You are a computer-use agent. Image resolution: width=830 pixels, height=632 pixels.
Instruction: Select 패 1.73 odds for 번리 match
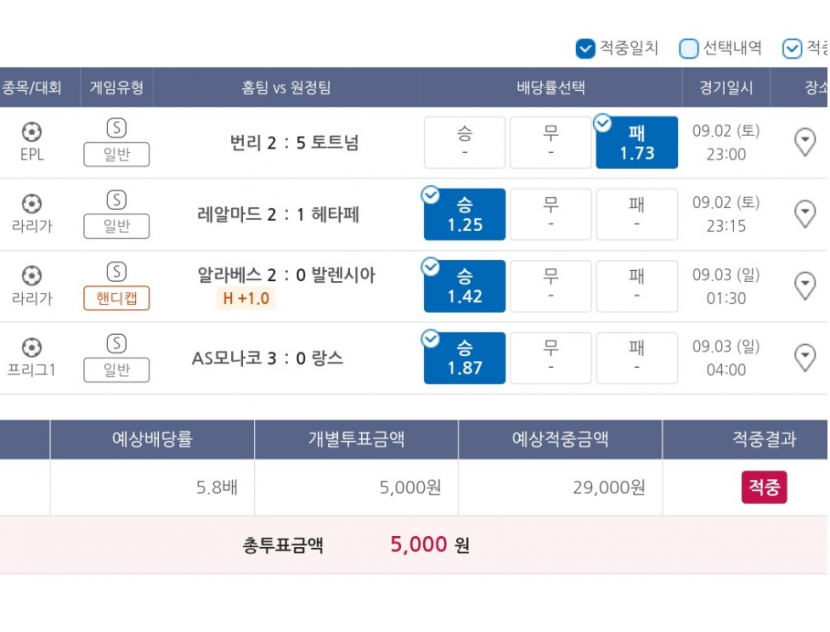(637, 142)
